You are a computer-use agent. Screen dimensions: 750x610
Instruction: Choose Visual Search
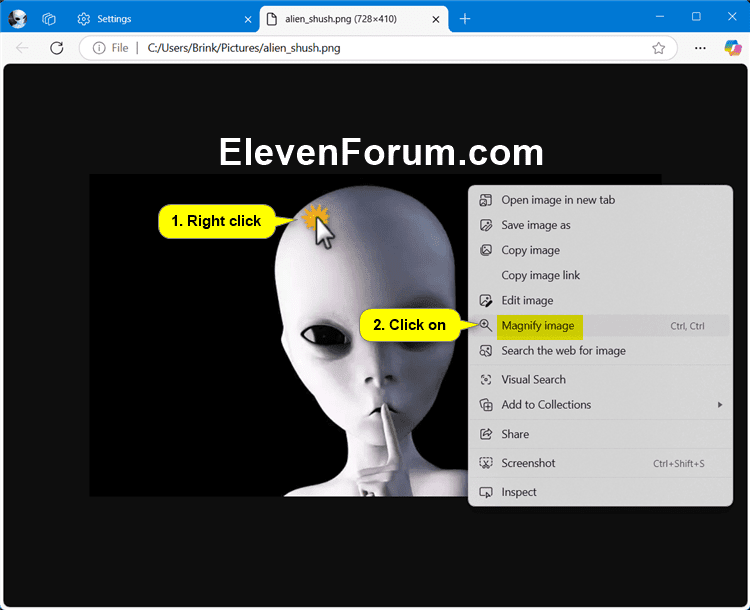coord(600,379)
